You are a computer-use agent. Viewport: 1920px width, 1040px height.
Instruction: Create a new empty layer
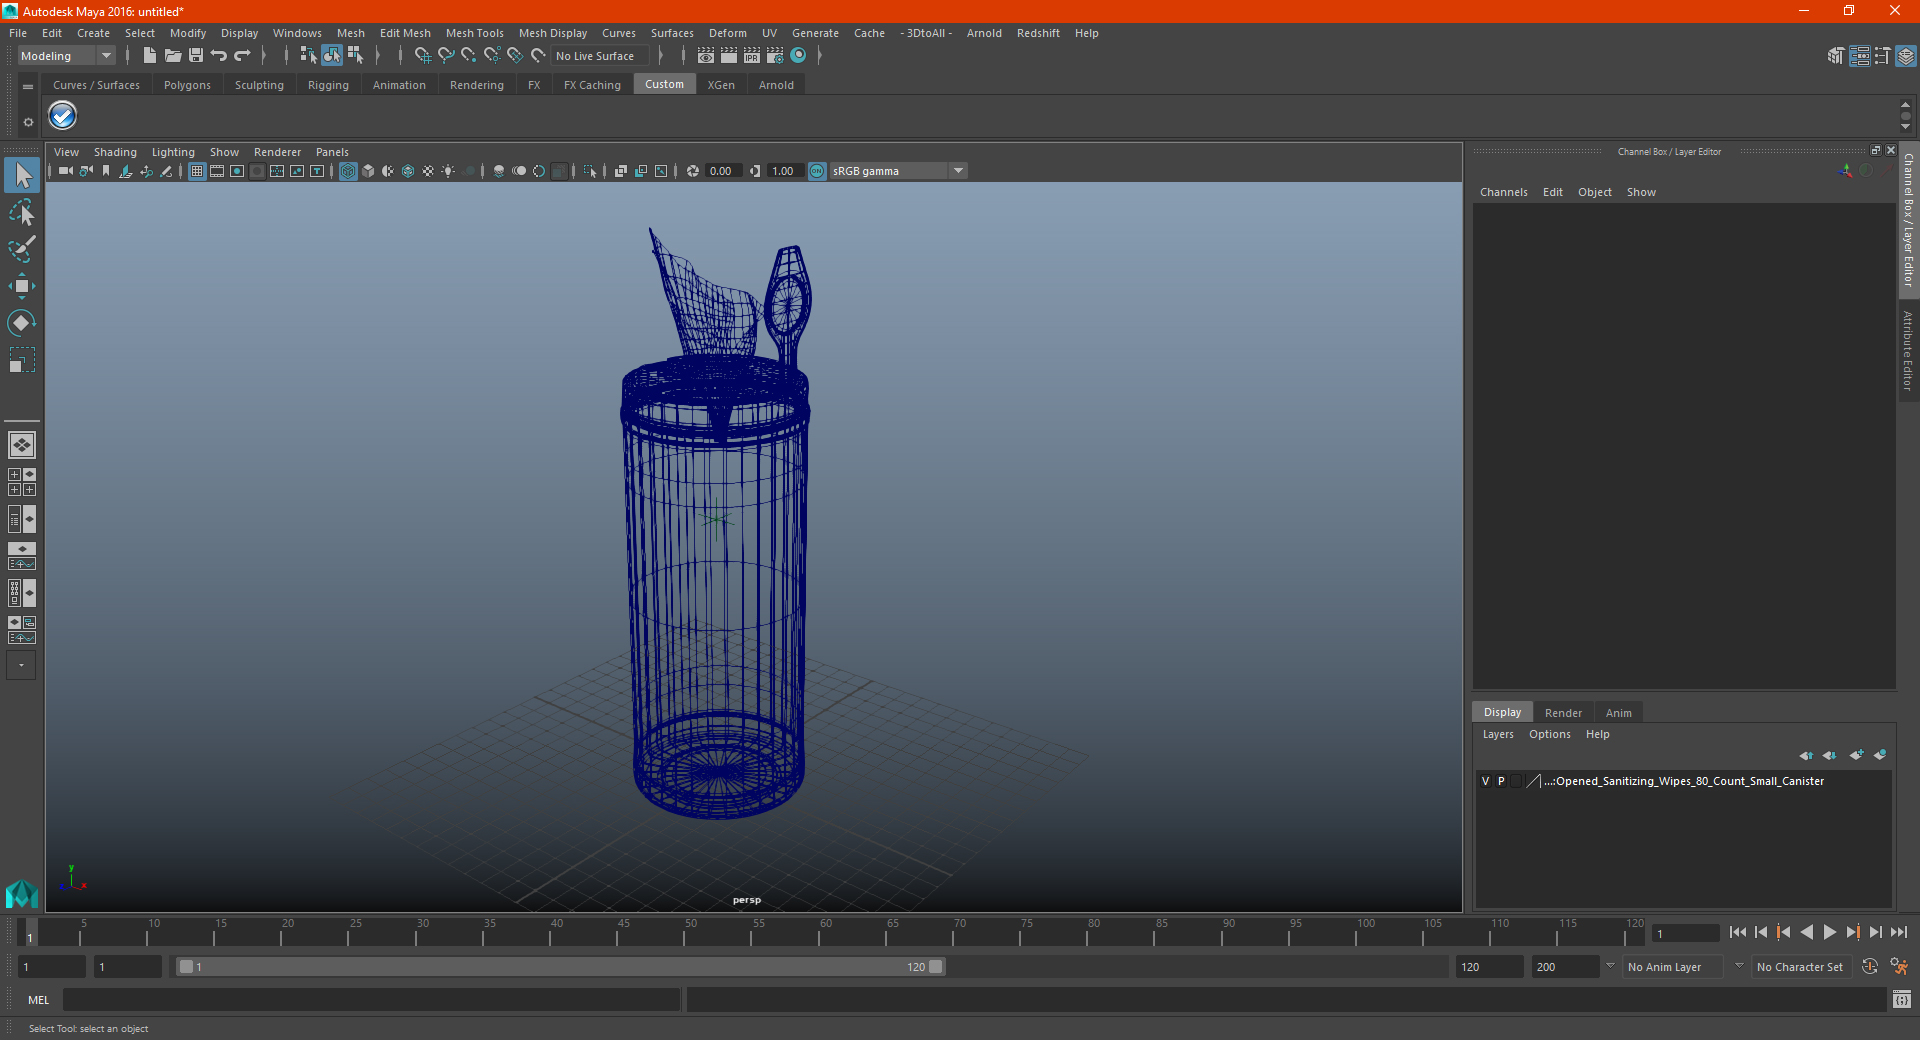click(1857, 755)
